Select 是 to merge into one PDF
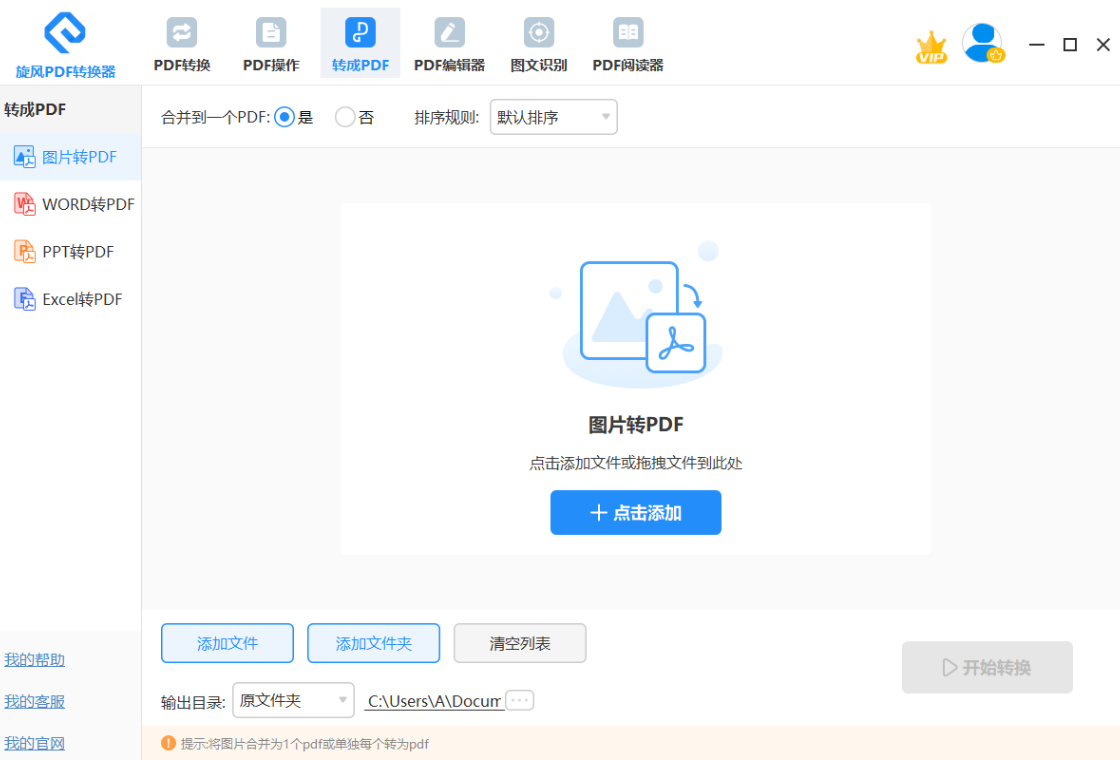The width and height of the screenshot is (1120, 760). (284, 117)
